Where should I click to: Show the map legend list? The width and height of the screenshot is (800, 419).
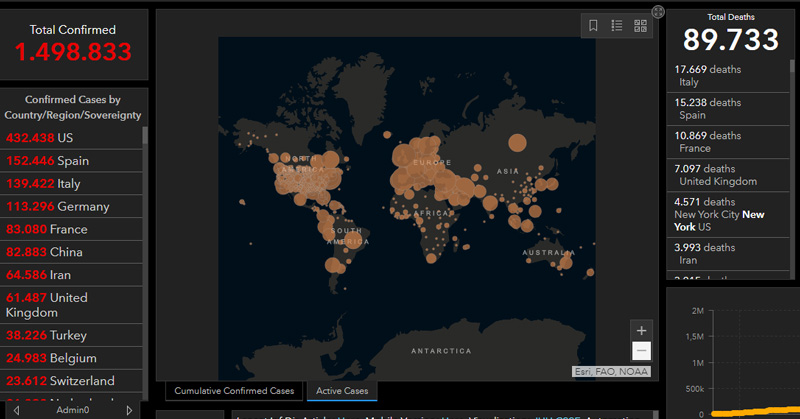pos(617,26)
